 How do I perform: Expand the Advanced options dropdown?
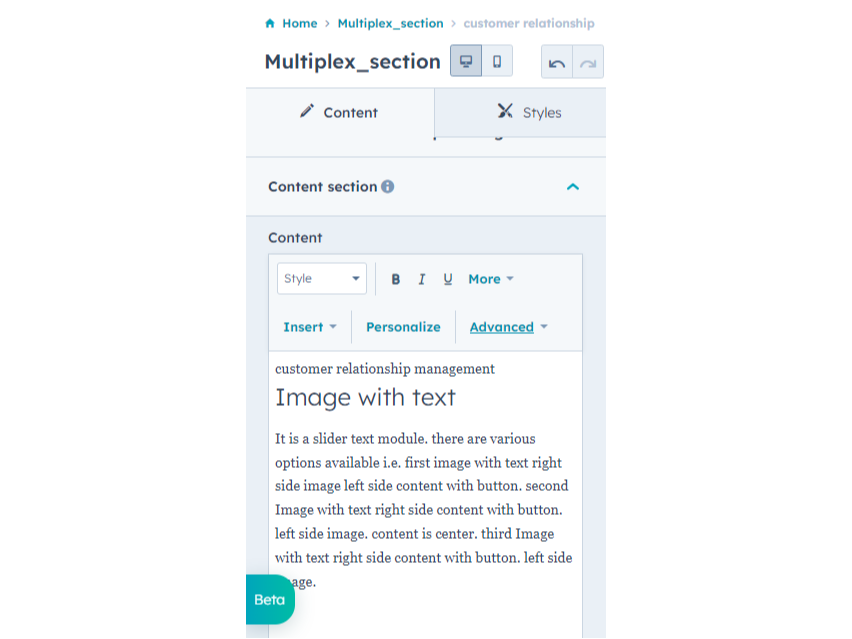[509, 327]
